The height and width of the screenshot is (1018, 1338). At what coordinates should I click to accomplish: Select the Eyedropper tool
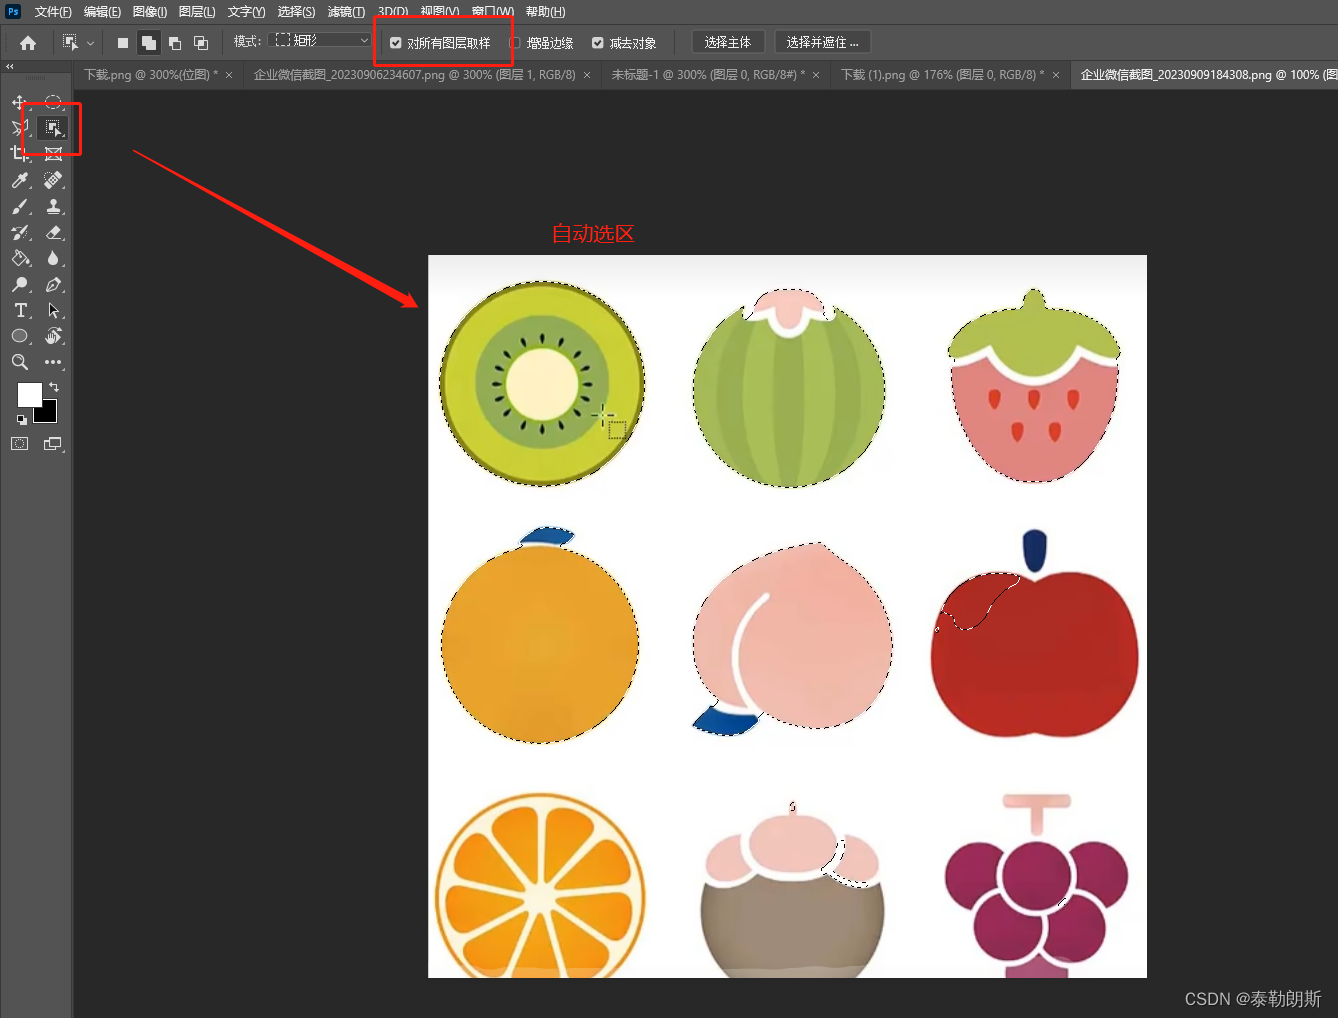click(19, 180)
